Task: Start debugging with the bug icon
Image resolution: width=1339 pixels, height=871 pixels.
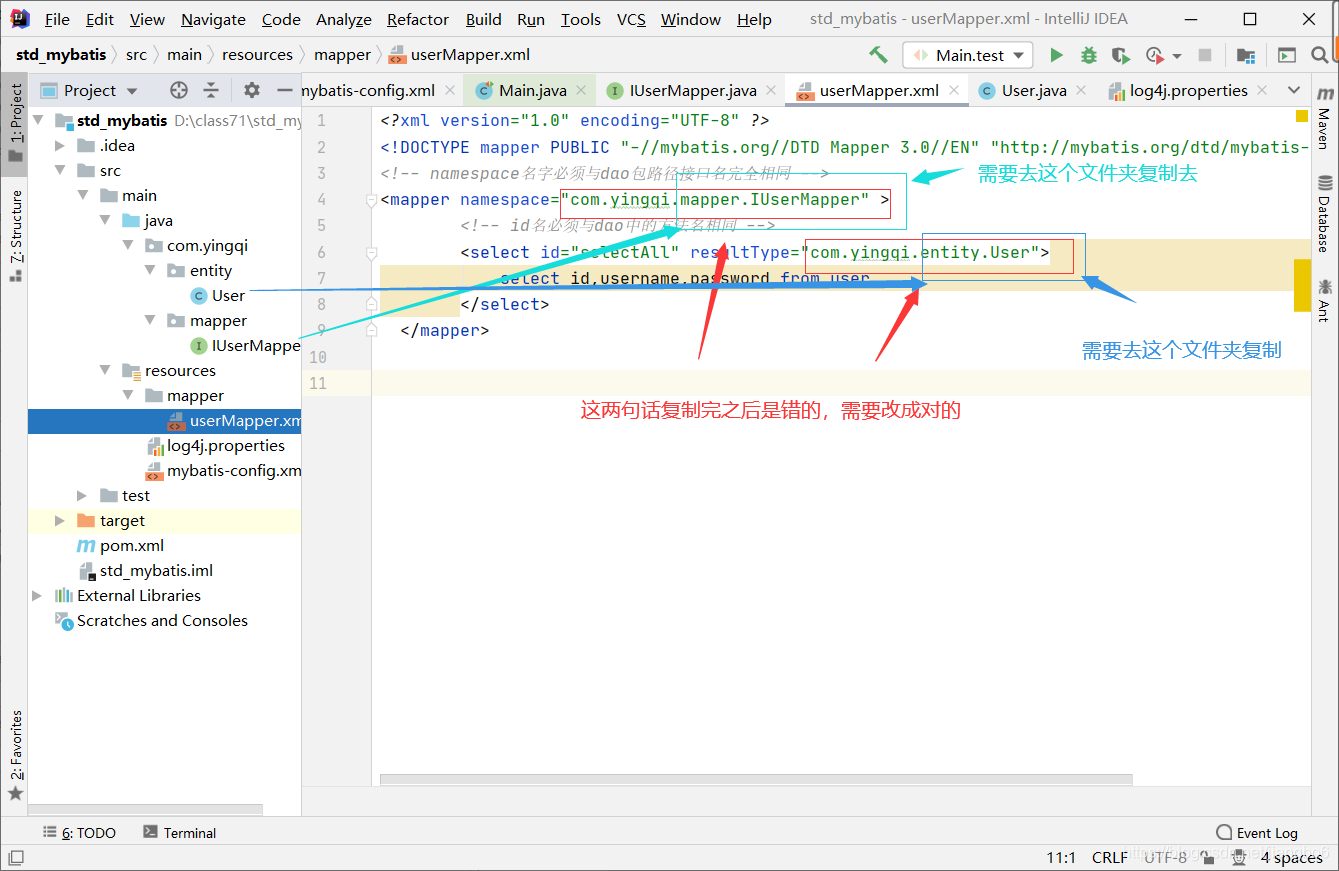Action: pyautogui.click(x=1089, y=55)
